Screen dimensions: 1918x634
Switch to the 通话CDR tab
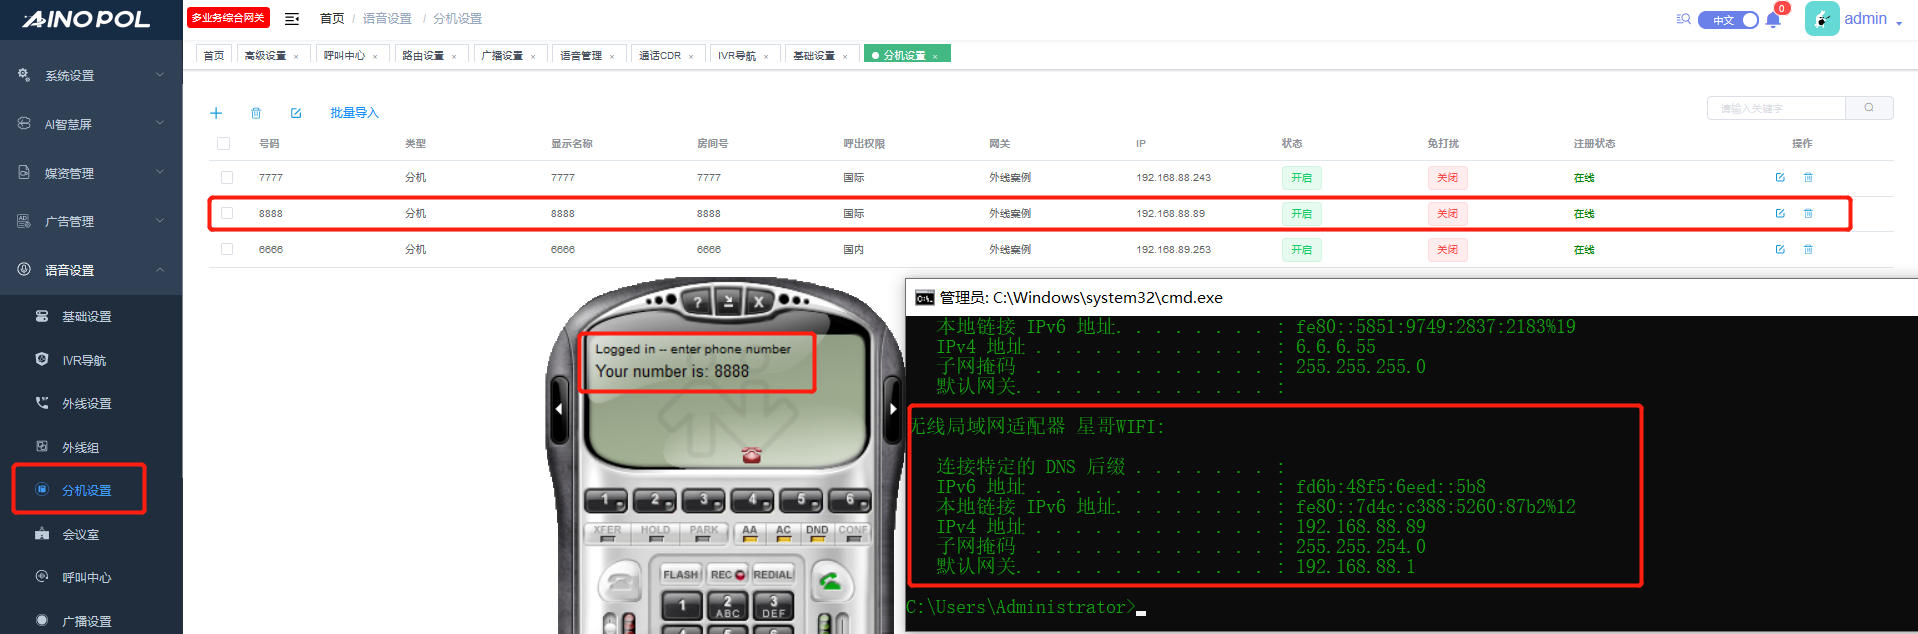pyautogui.click(x=660, y=56)
